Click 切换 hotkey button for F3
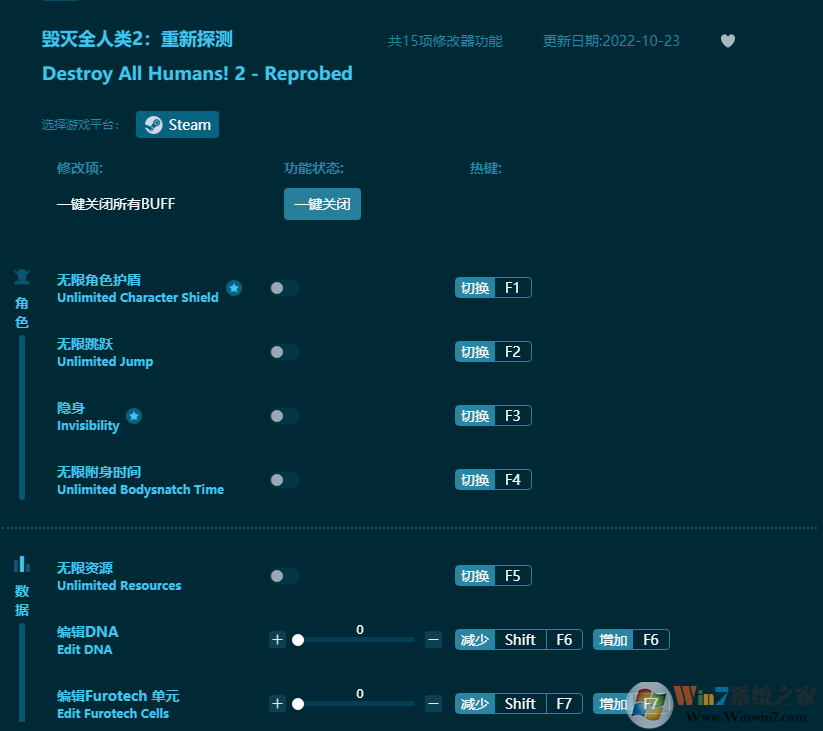 475,416
